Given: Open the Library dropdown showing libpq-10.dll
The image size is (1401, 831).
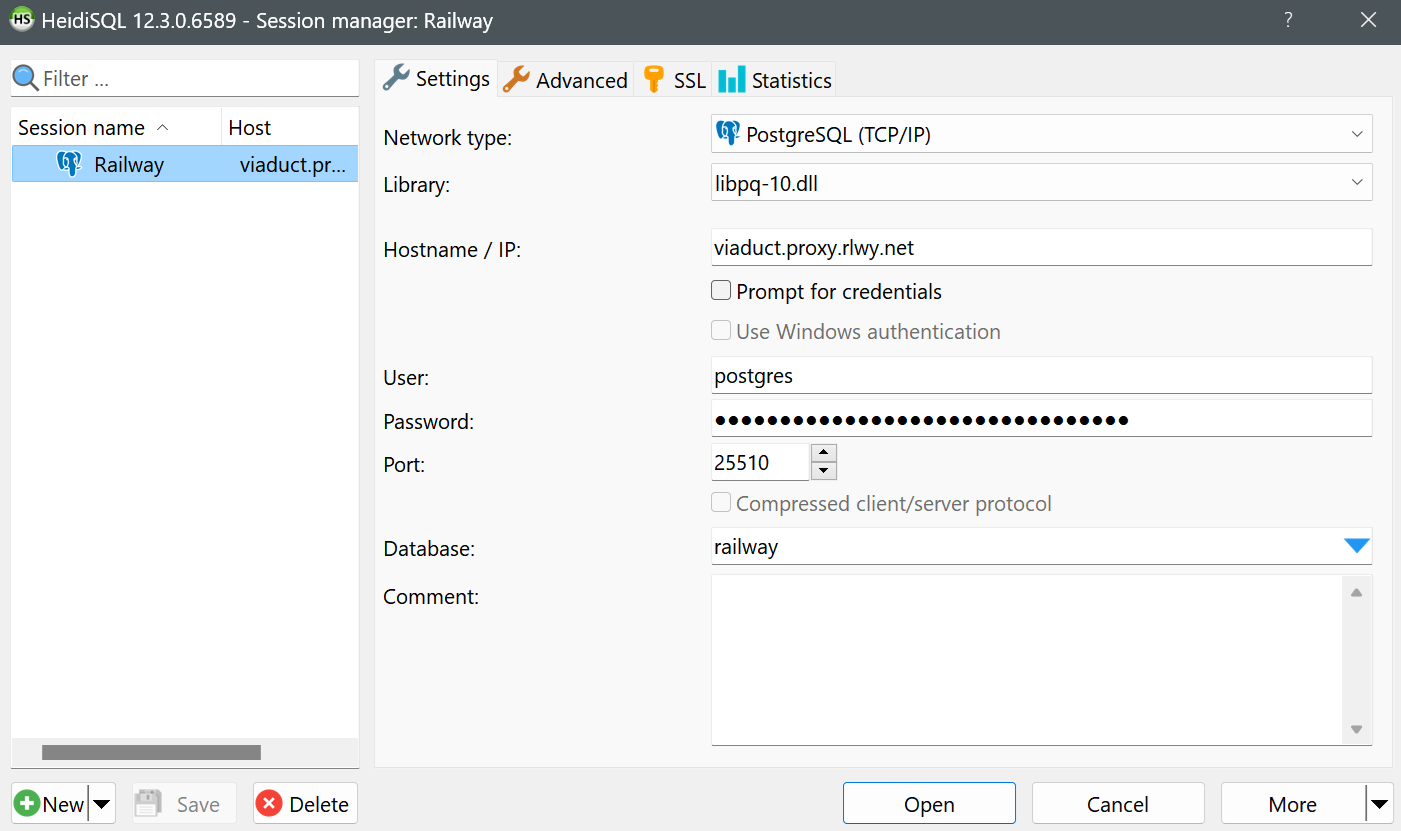Looking at the screenshot, I should pos(1357,183).
